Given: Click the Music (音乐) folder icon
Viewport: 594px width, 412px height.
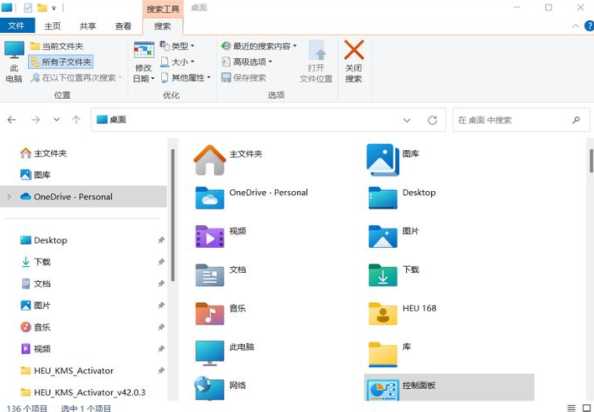Looking at the screenshot, I should (x=209, y=314).
